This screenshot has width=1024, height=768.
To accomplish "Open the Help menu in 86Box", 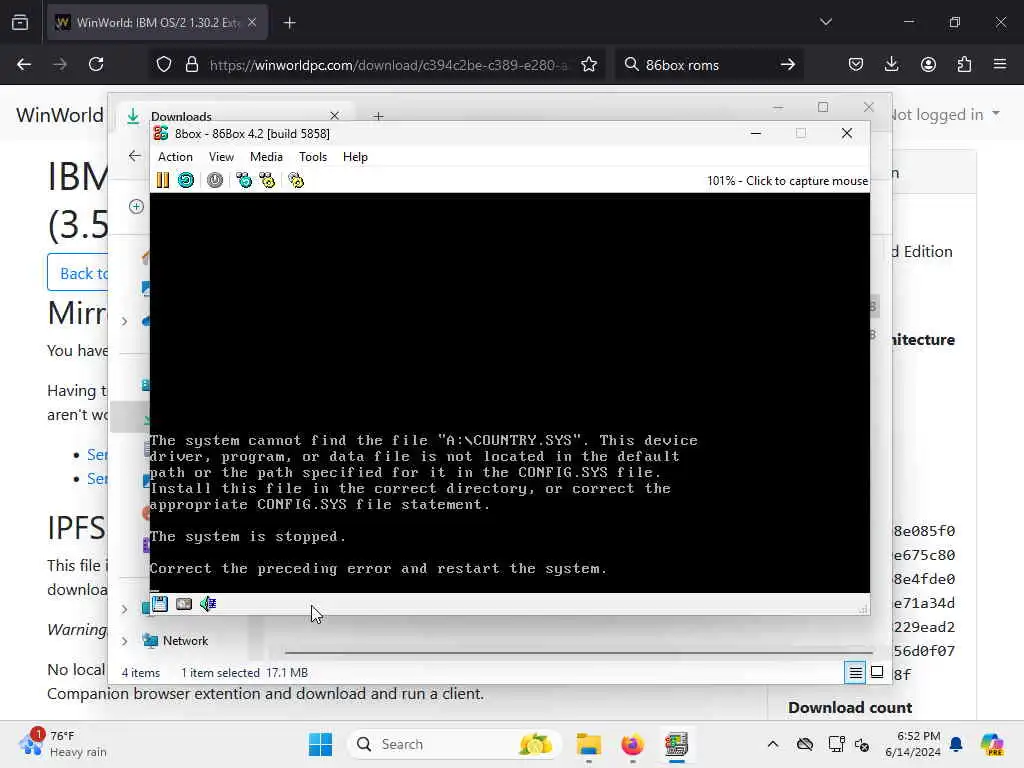I will pos(355,157).
